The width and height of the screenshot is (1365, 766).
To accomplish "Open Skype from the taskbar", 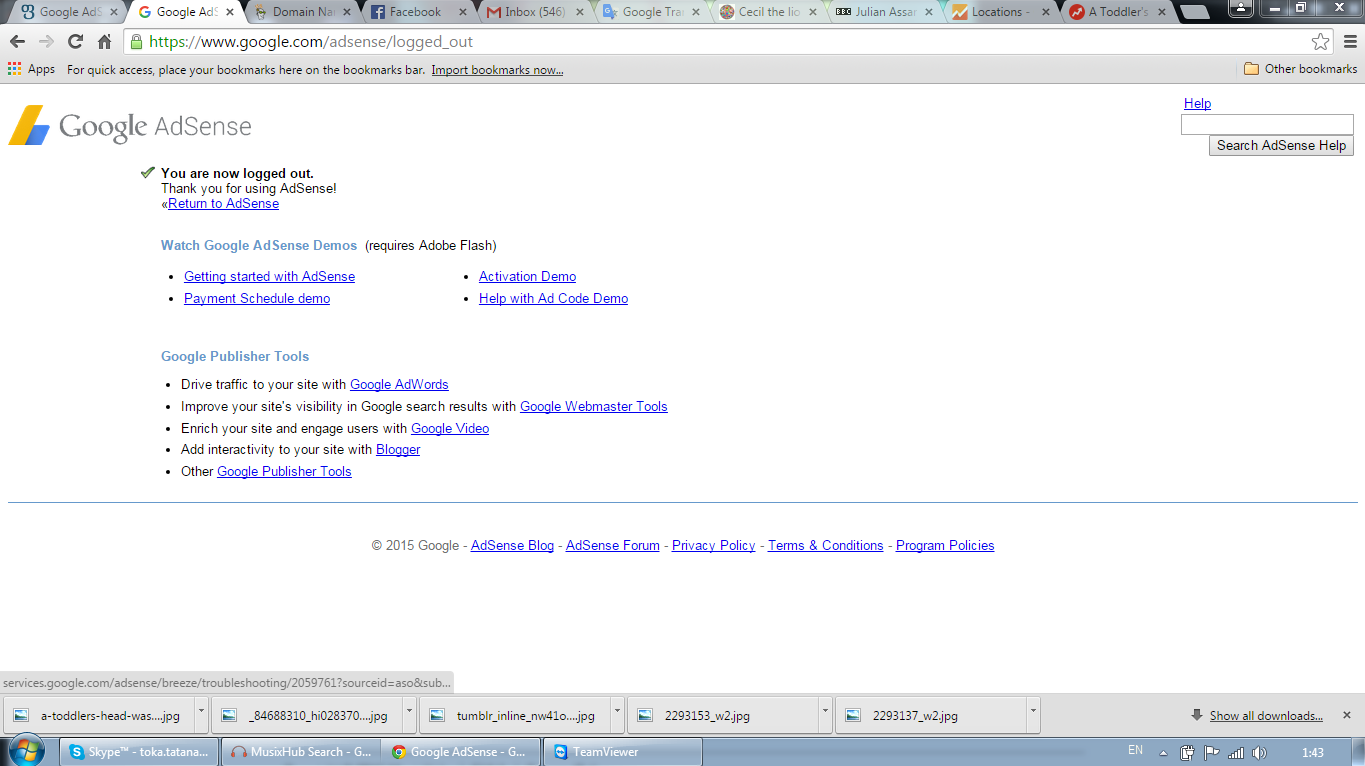I will (139, 752).
